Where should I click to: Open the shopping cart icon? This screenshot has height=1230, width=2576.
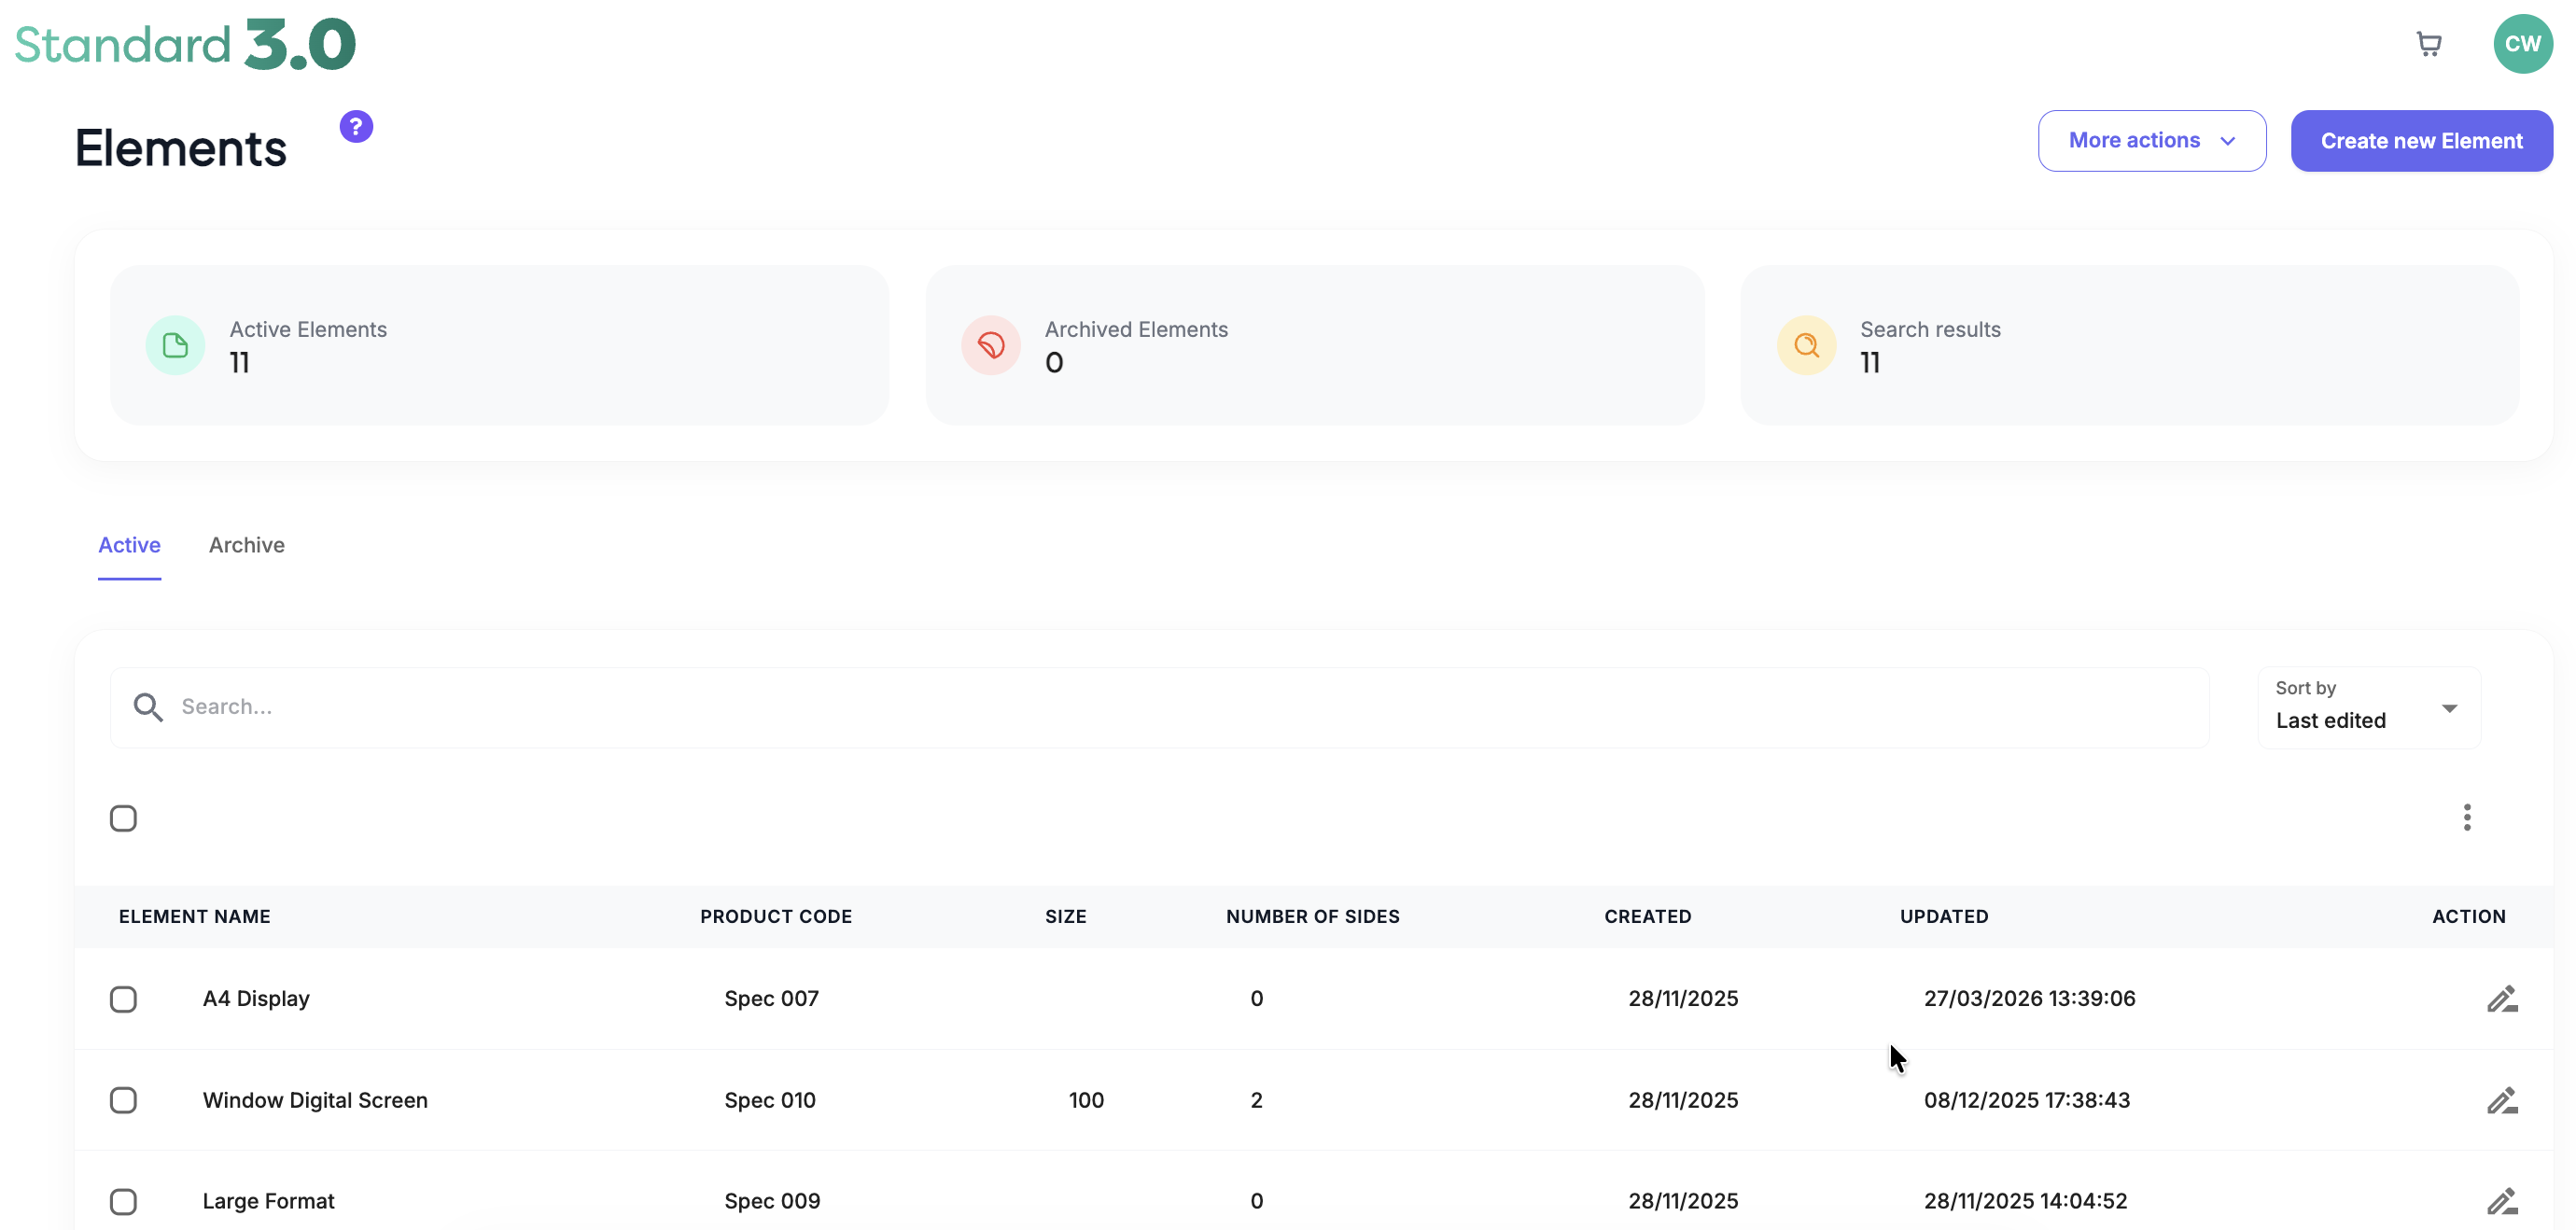pyautogui.click(x=2429, y=44)
